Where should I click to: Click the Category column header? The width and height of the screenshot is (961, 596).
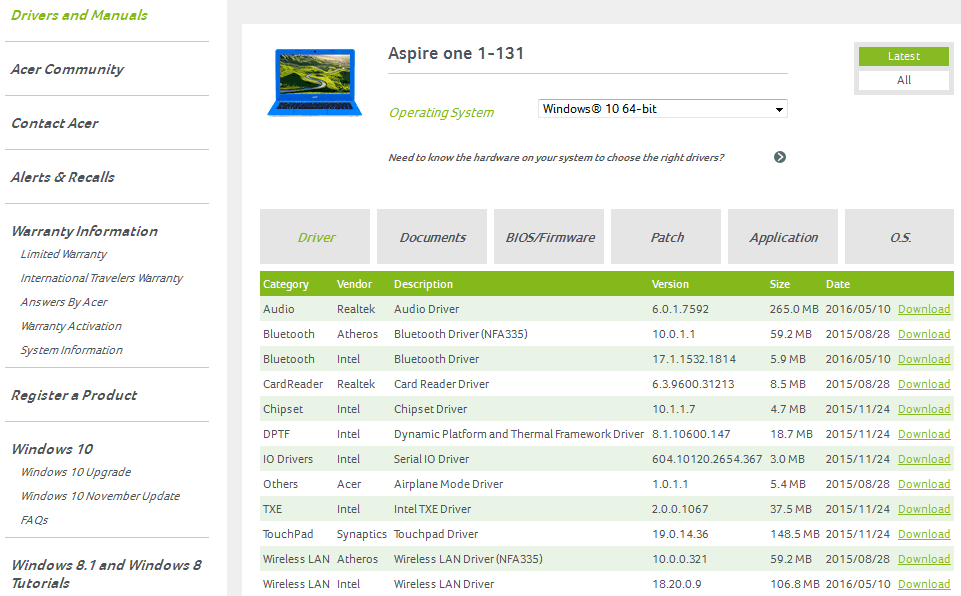coord(286,284)
